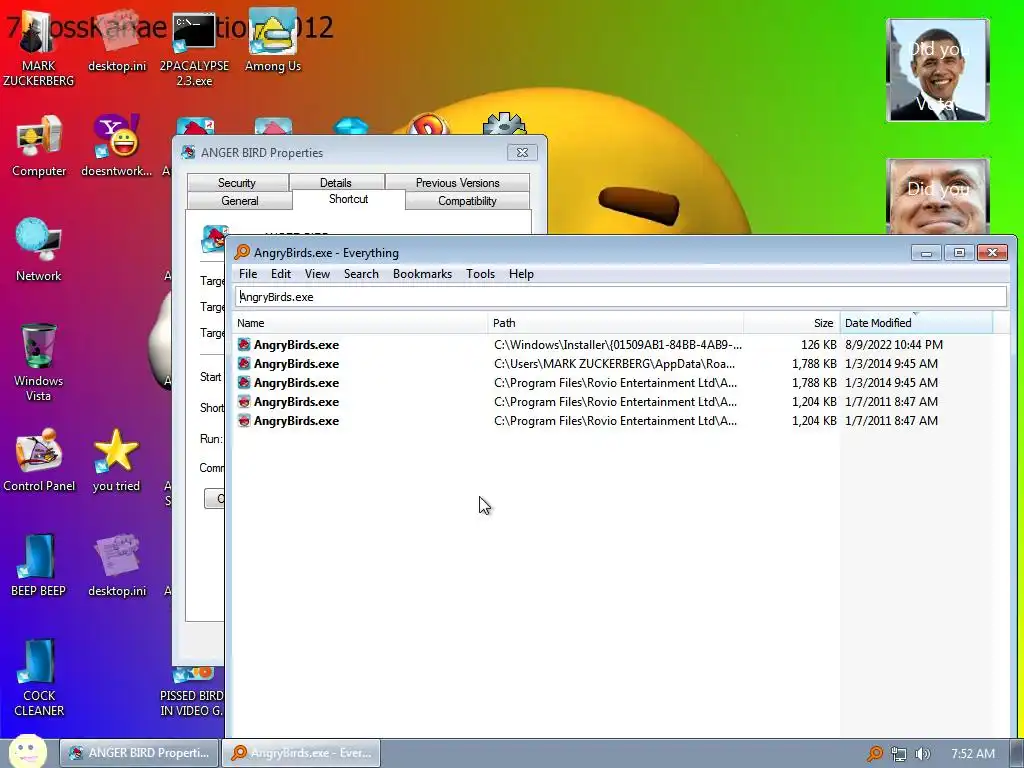Click the gear icon behind the Properties window

tap(504, 123)
